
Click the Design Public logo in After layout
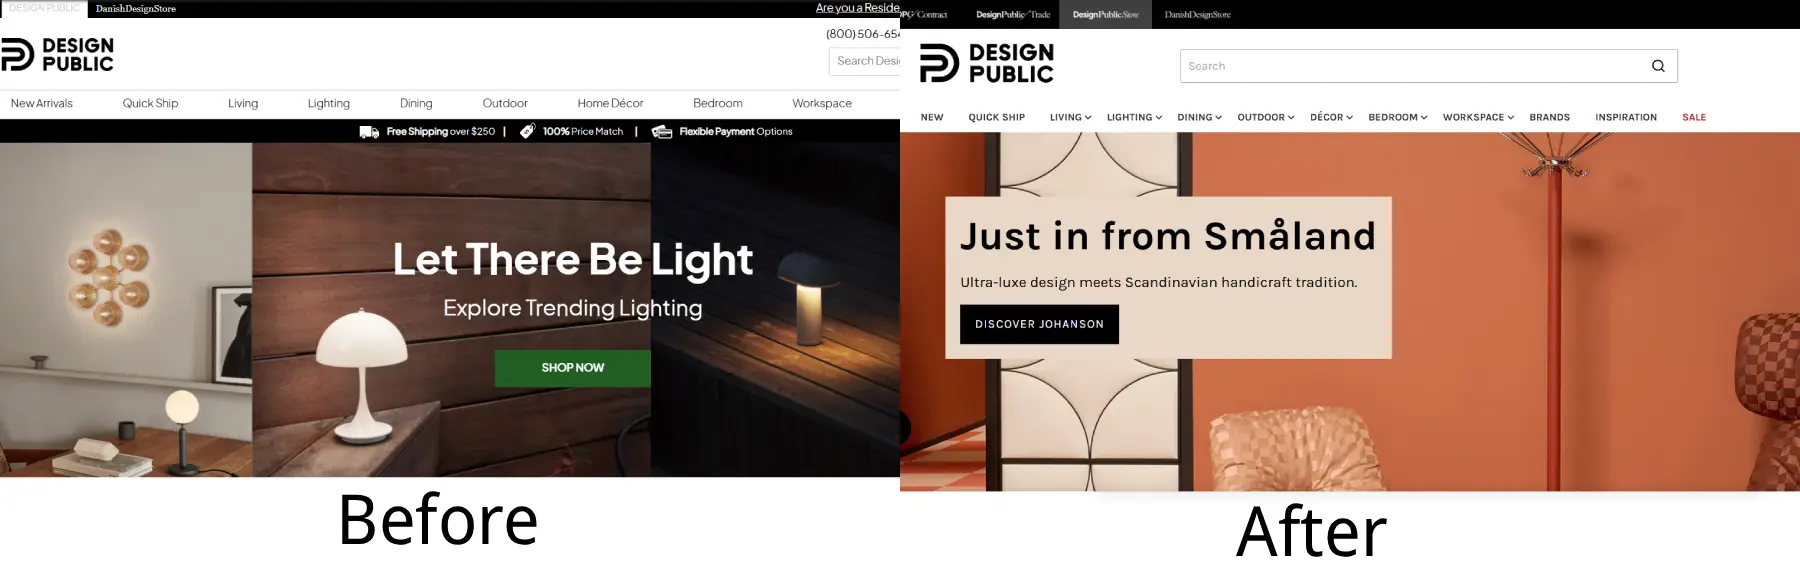pos(987,63)
